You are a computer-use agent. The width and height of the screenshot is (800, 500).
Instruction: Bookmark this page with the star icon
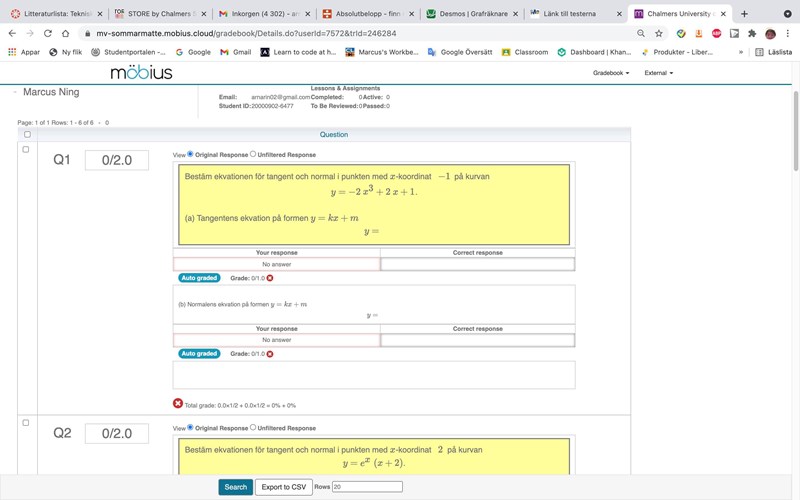coord(659,33)
